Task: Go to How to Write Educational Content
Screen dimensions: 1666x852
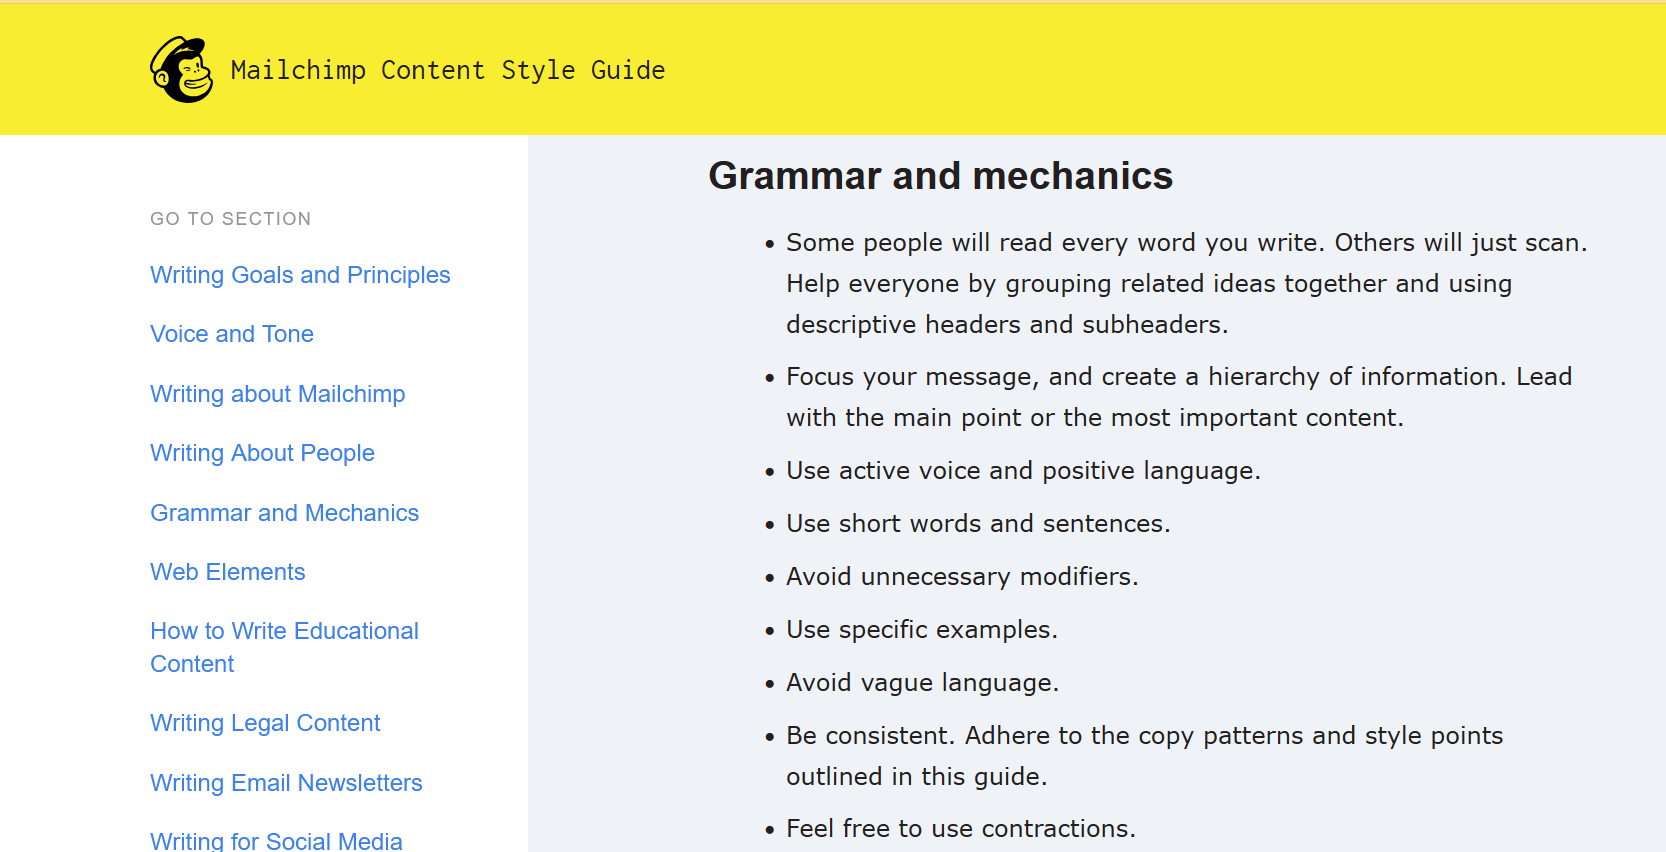Action: pyautogui.click(x=285, y=647)
